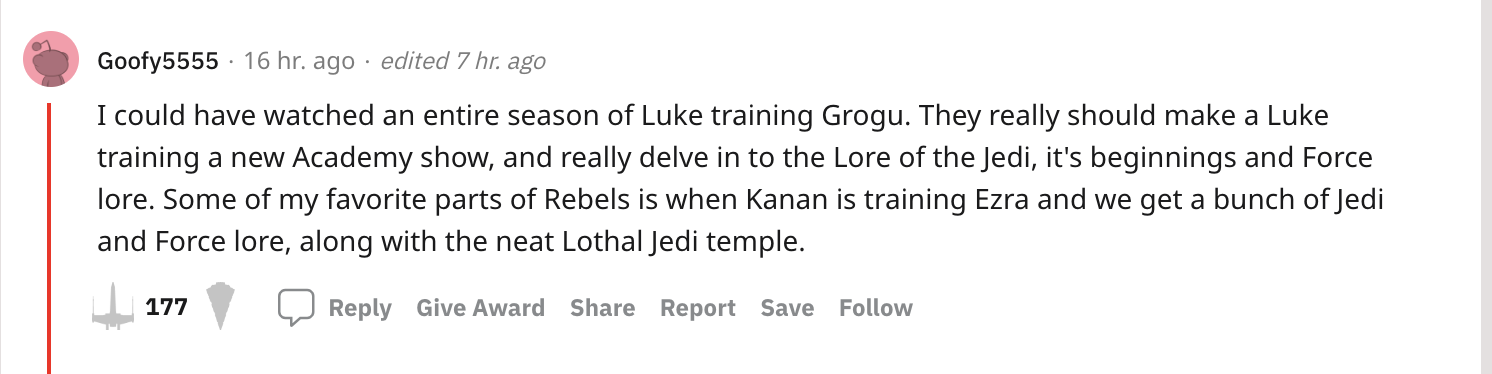
Task: Collapse the thread using the red line
Action: (49, 236)
